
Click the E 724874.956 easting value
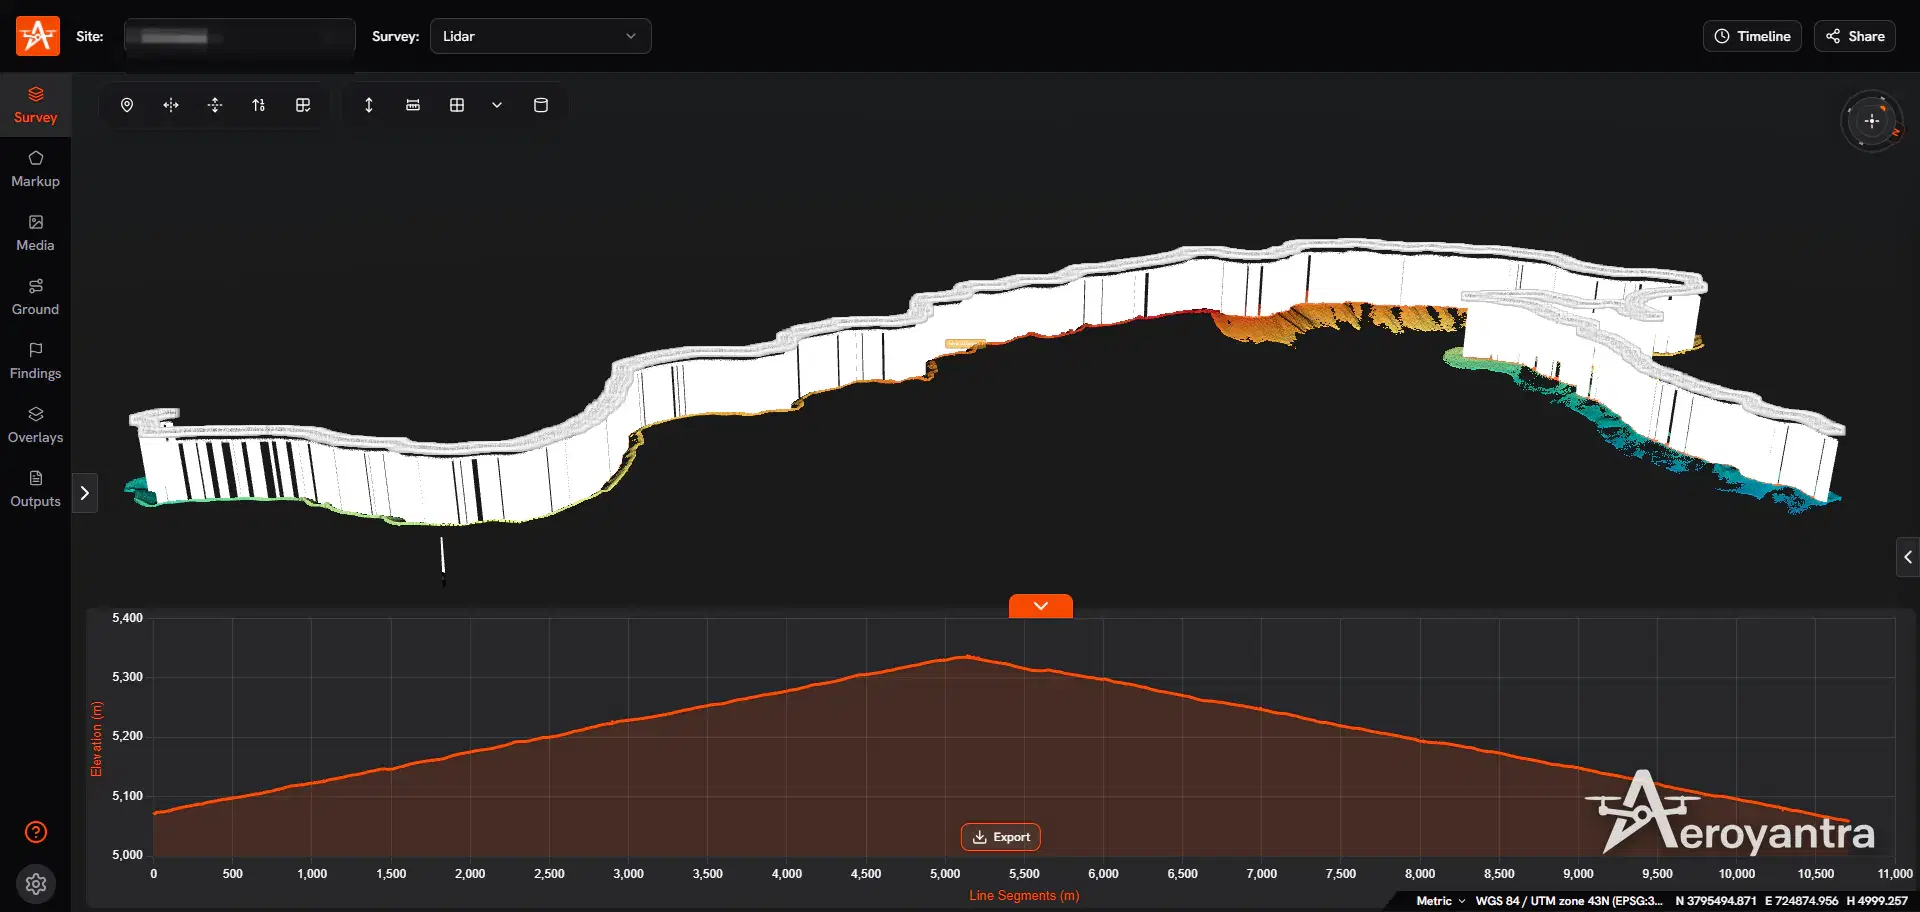[x=1801, y=901]
